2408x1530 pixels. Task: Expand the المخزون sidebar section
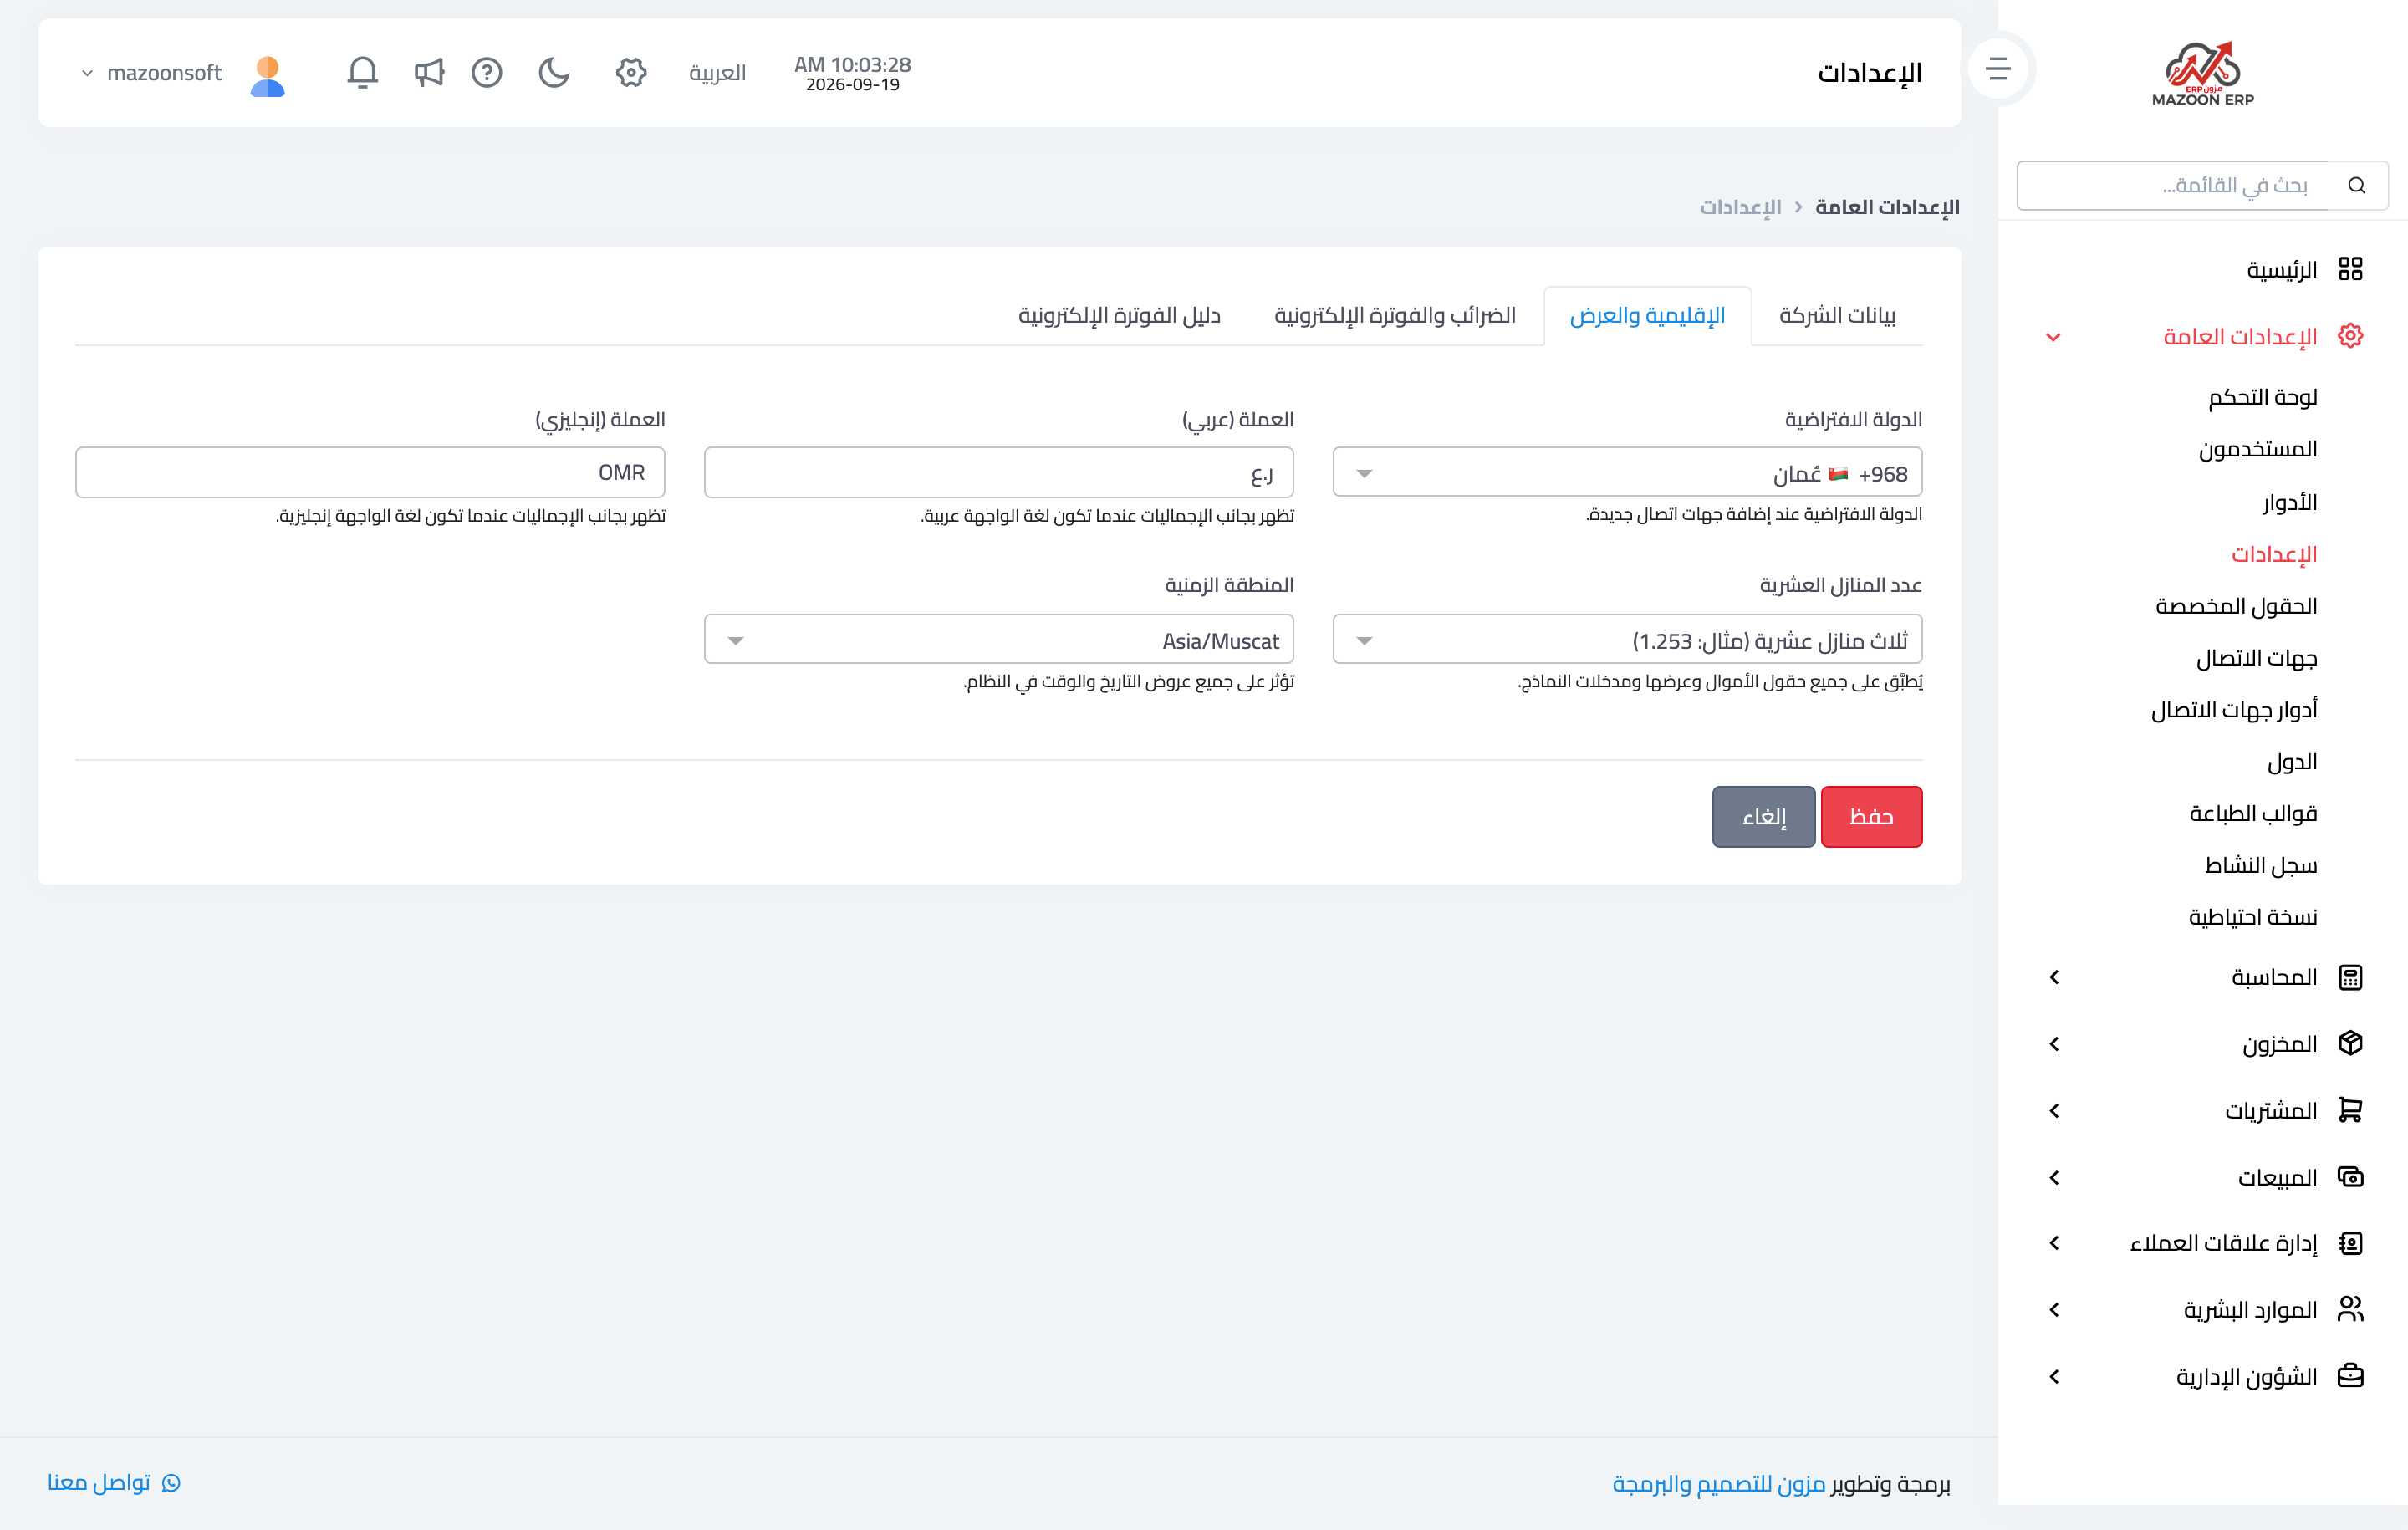[x=2054, y=1044]
